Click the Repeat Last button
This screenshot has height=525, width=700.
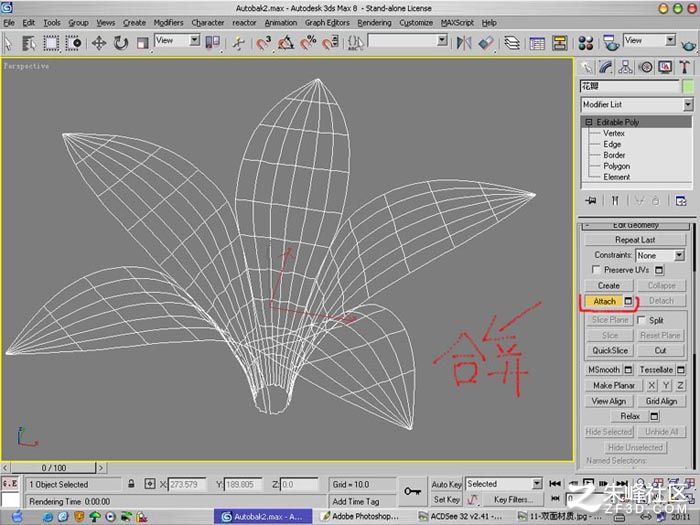(635, 240)
